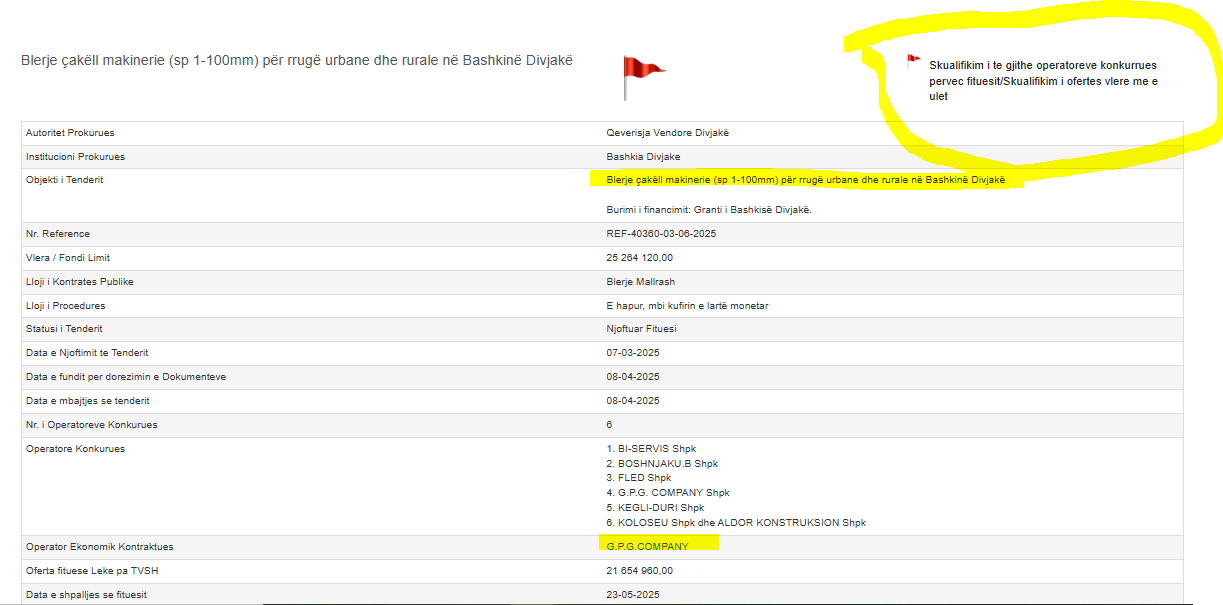This screenshot has width=1223, height=605.
Task: Click Bashkia Divjake procuring institution
Action: 643,157
